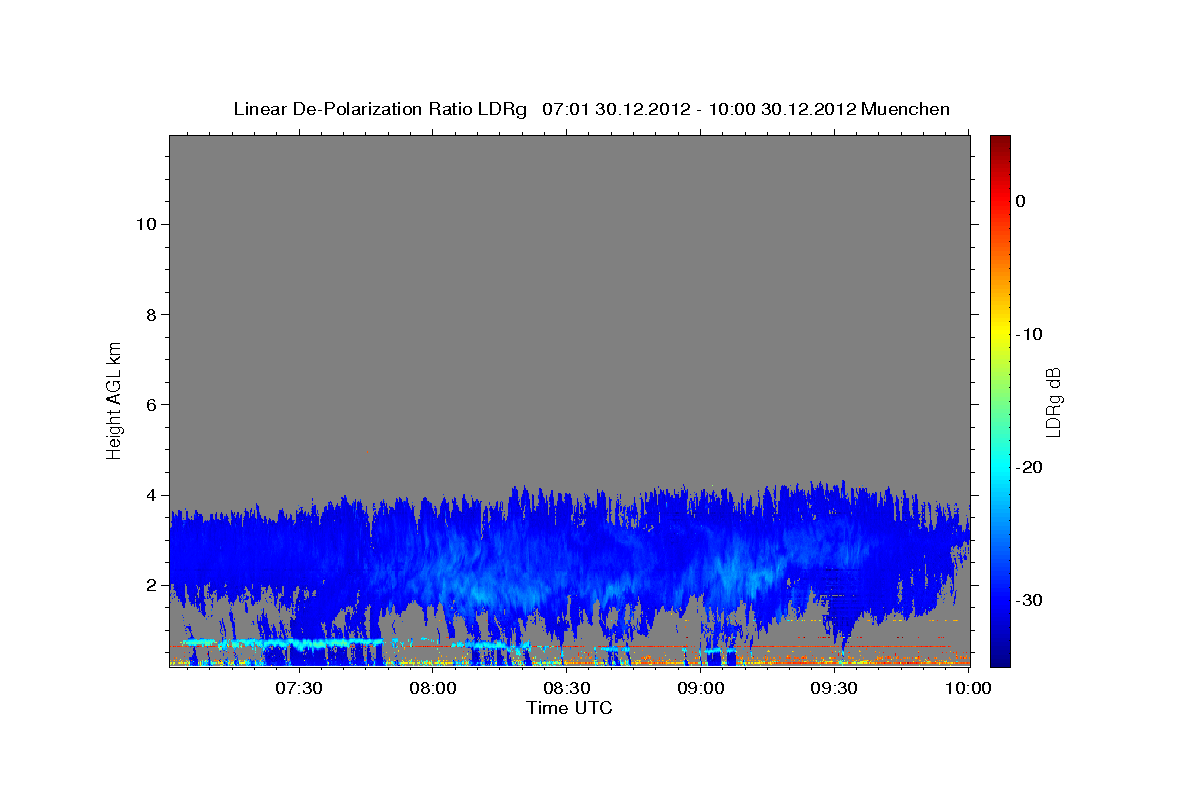
Task: Click the colorbar tick label "-30"
Action: 1029,600
